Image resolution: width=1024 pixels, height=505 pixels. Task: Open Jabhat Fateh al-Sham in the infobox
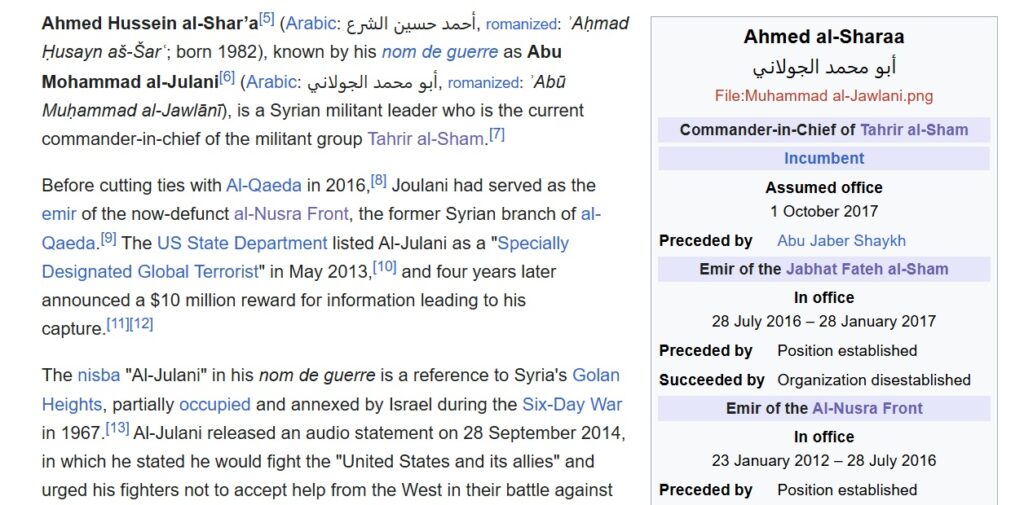tap(867, 268)
